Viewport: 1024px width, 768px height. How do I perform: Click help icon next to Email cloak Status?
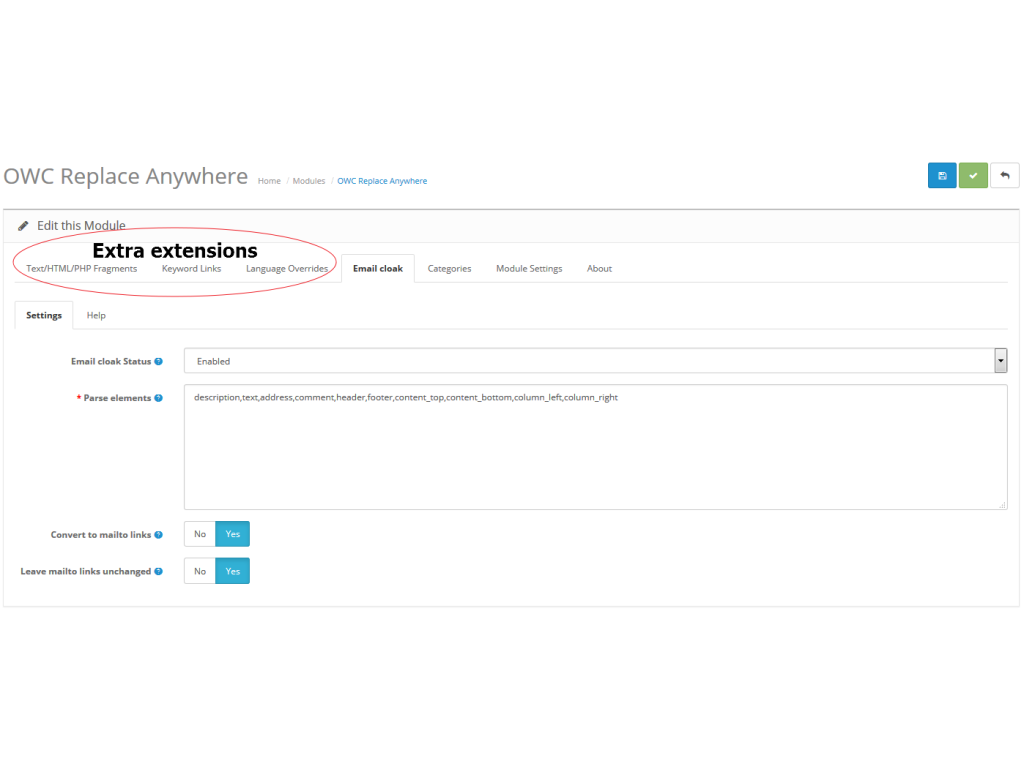click(x=159, y=361)
